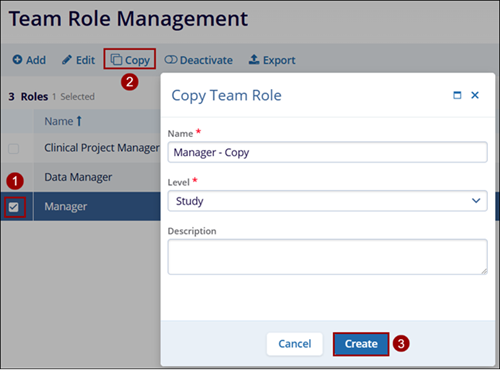Image resolution: width=500 pixels, height=370 pixels.
Task: Click the Name column header
Action: coord(59,121)
